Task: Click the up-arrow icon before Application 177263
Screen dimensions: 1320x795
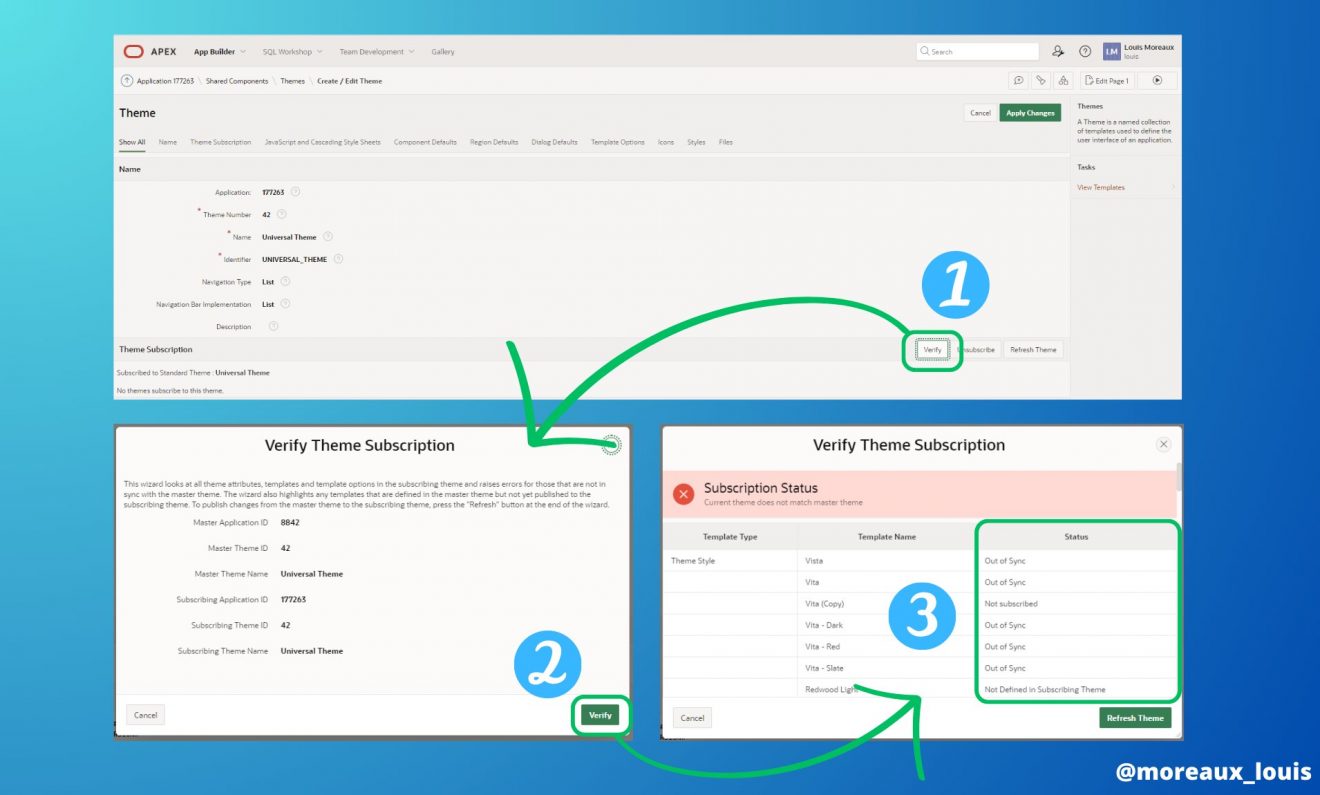Action: (126, 81)
